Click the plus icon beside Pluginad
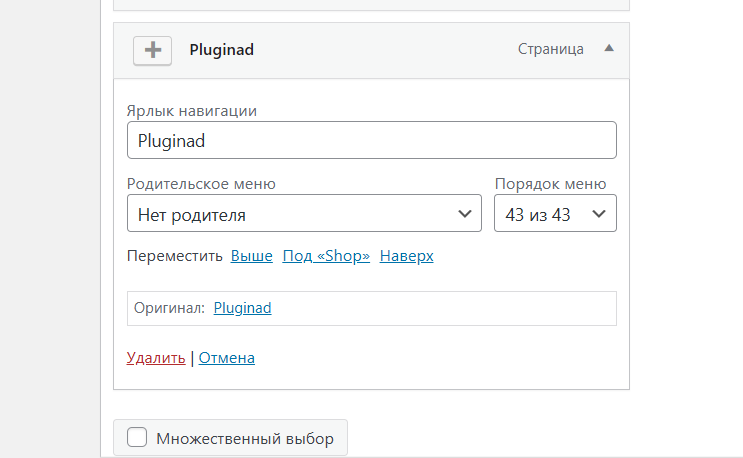The width and height of the screenshot is (743, 458). pos(152,50)
